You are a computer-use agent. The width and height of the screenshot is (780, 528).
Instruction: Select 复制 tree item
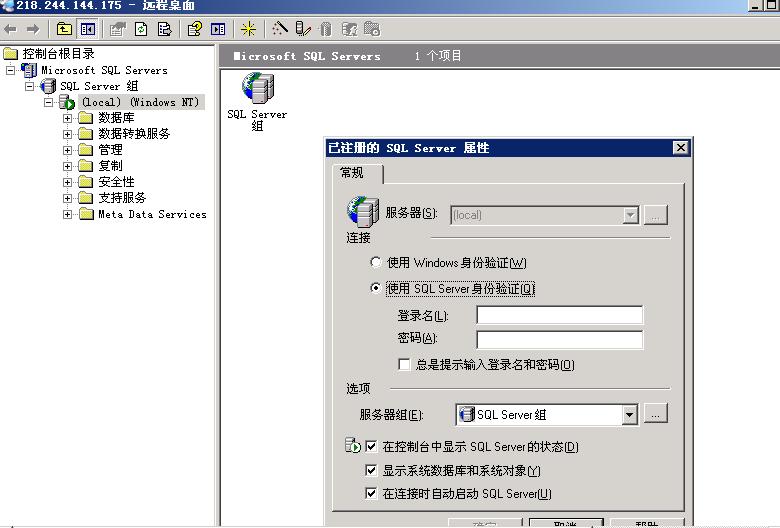(x=110, y=166)
